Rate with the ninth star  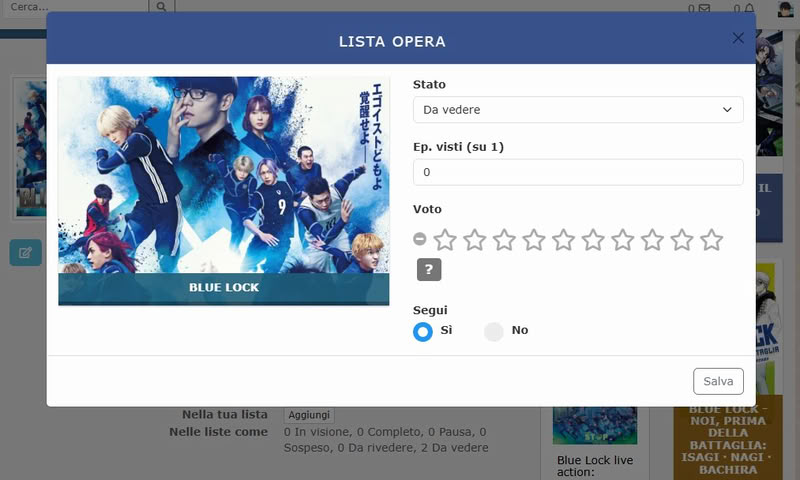(682, 240)
